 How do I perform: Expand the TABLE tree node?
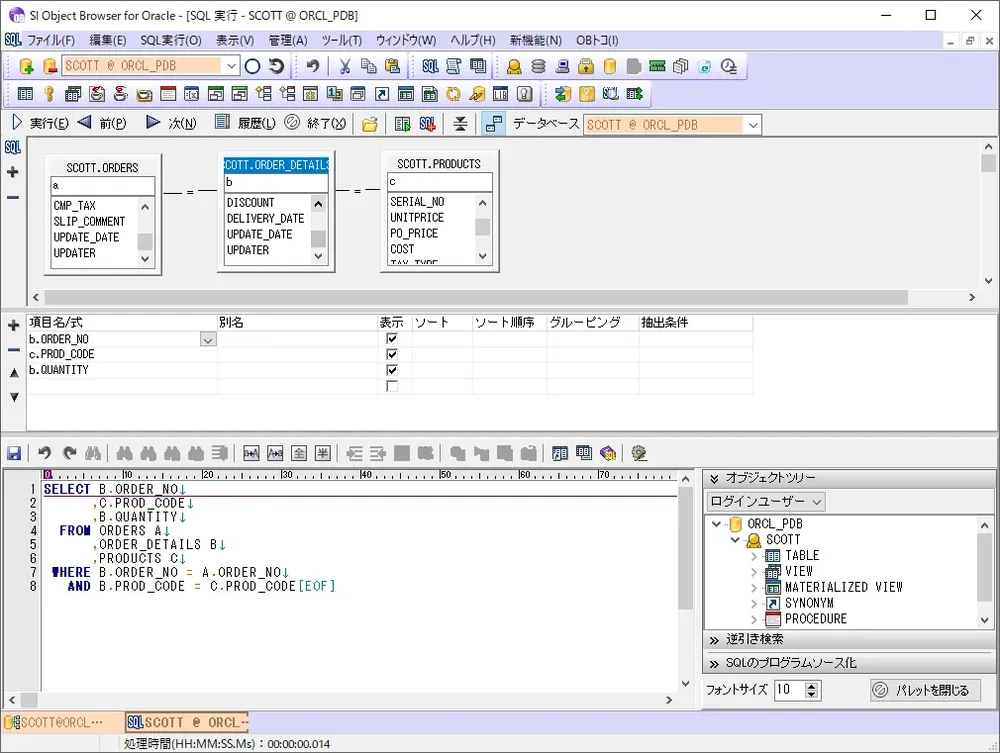tap(754, 556)
